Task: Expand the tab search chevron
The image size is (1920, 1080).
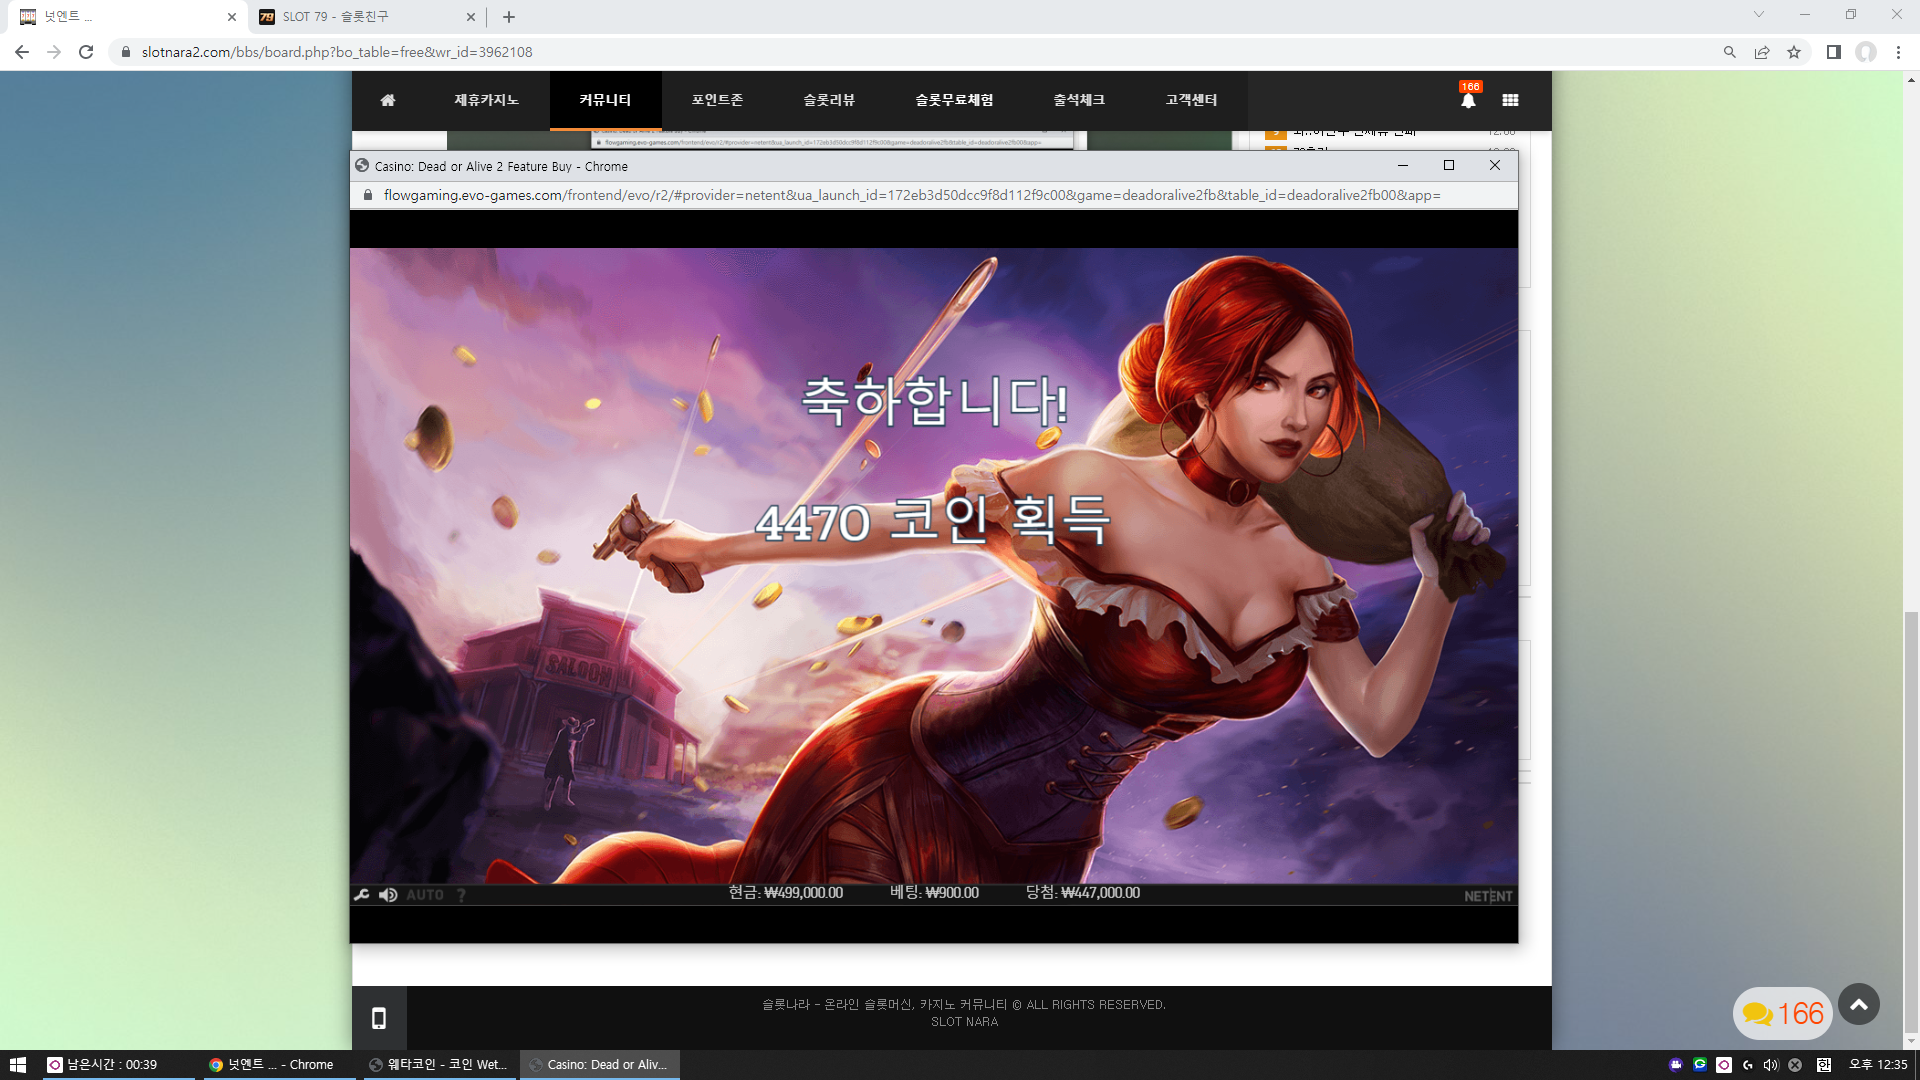Action: pyautogui.click(x=1759, y=15)
